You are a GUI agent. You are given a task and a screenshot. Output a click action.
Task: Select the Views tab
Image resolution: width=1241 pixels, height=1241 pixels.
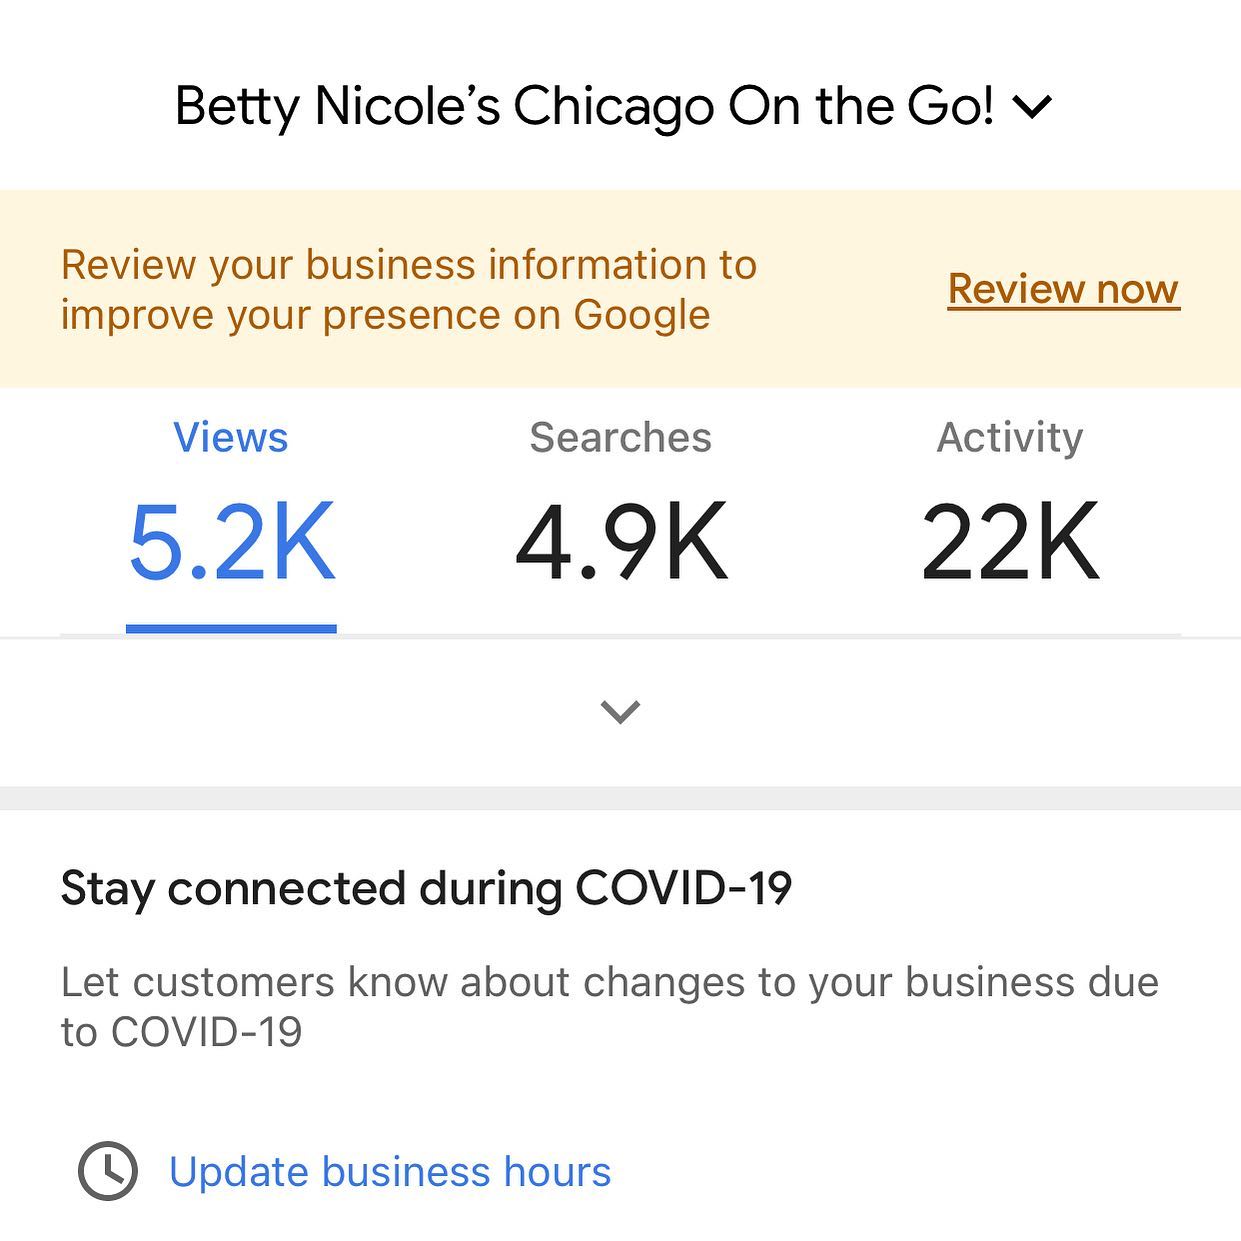pos(231,515)
